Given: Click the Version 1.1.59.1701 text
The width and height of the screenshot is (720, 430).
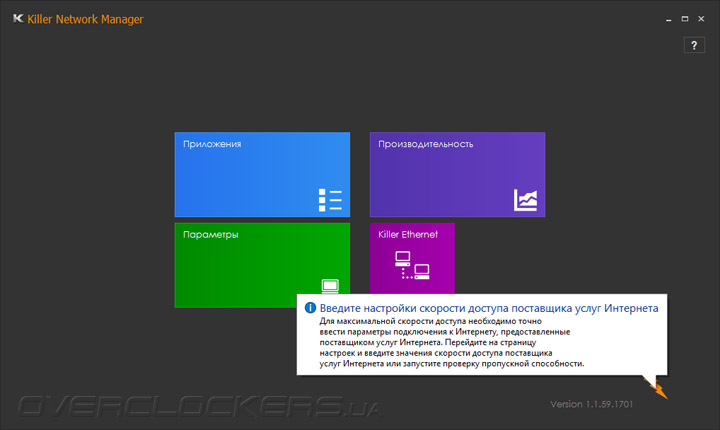Looking at the screenshot, I should click(x=591, y=404).
